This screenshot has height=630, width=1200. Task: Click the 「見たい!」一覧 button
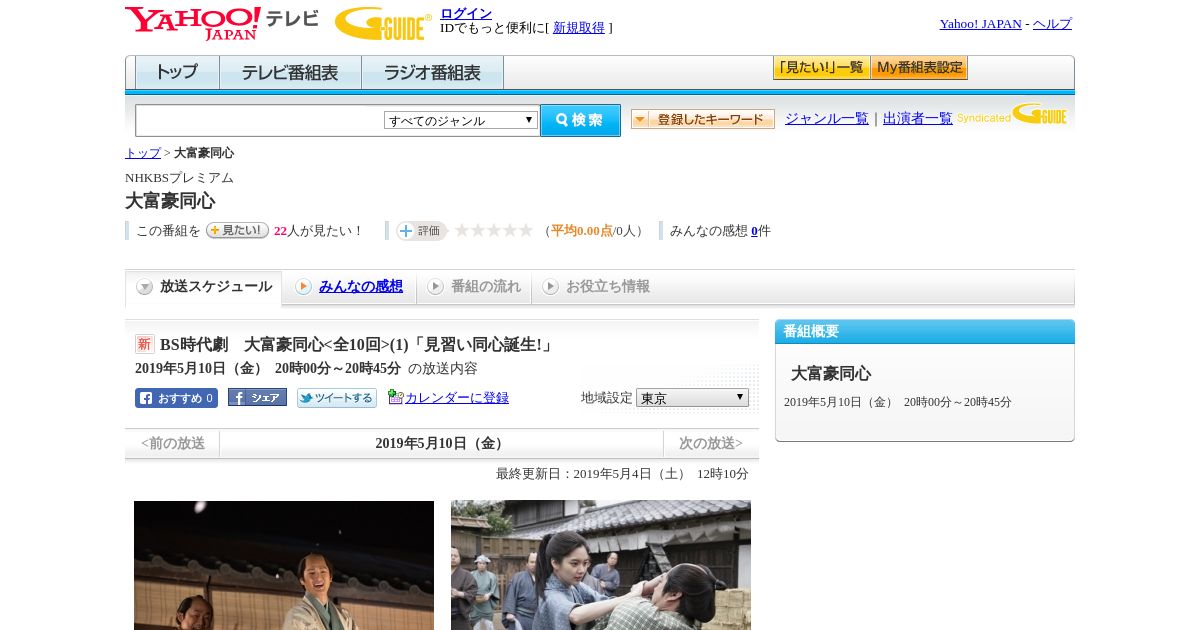tap(821, 68)
